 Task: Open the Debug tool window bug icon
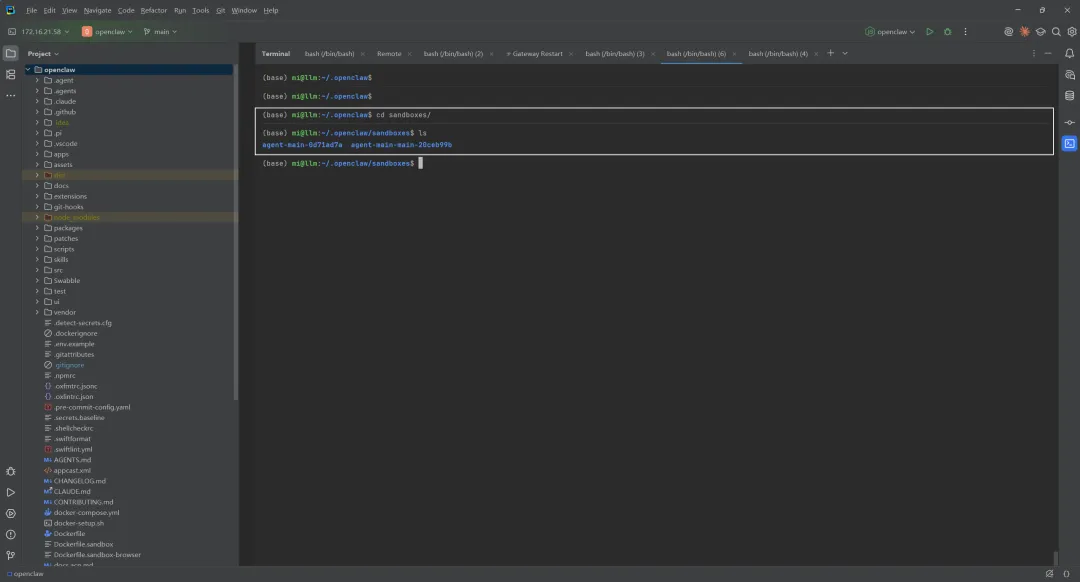10,472
